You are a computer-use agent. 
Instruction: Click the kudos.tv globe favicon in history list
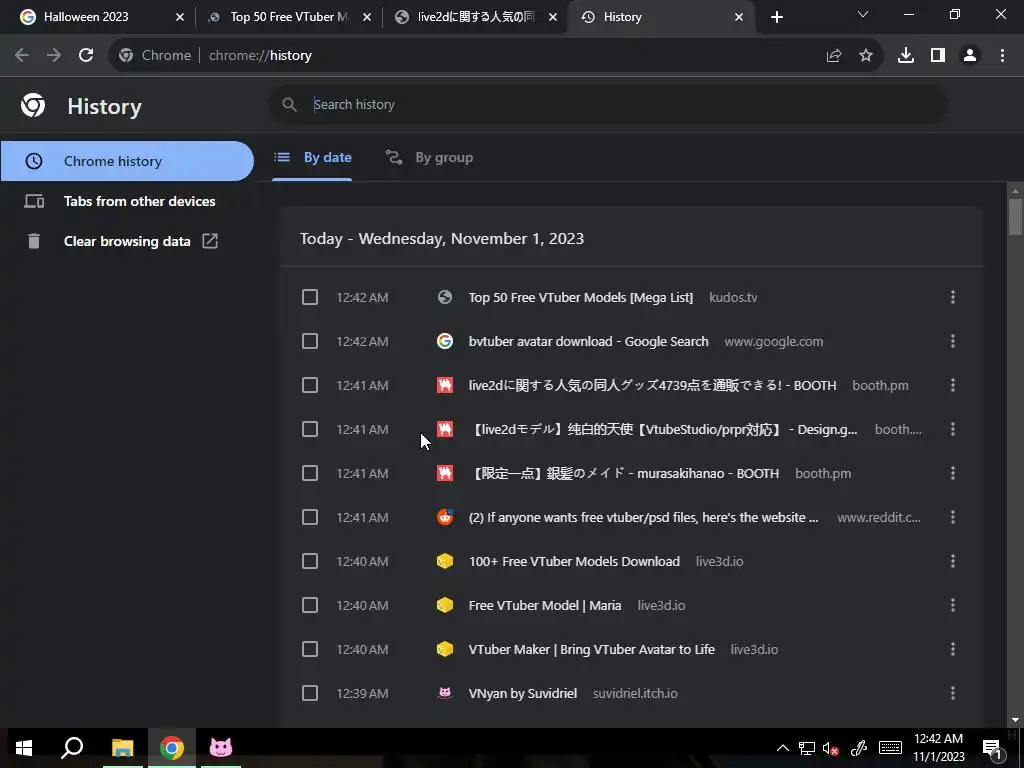tap(445, 297)
